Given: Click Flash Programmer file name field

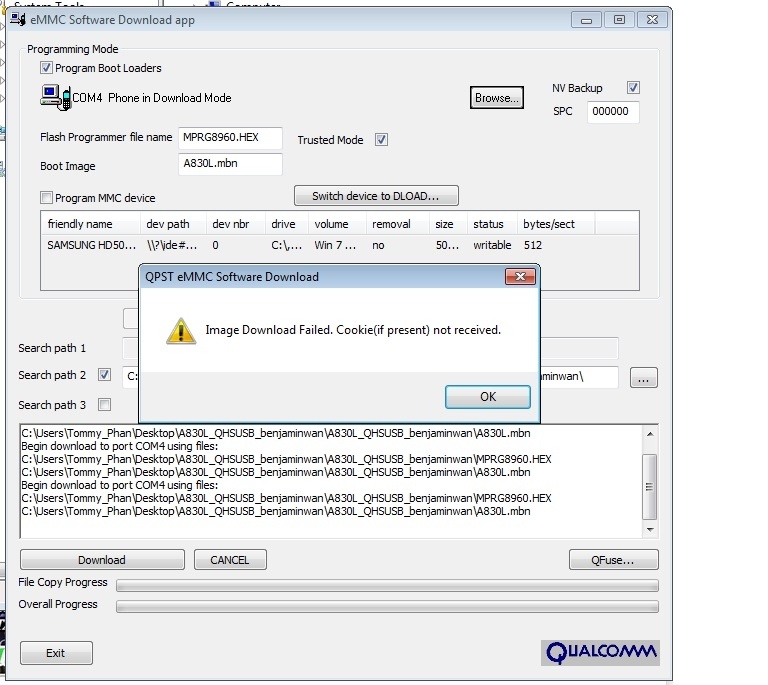Looking at the screenshot, I should click(x=230, y=138).
